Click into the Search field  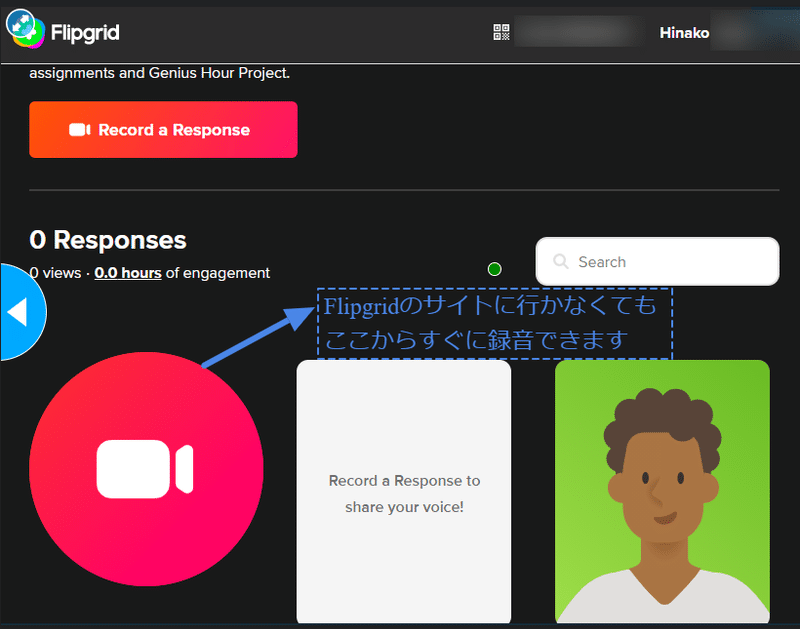click(x=657, y=262)
